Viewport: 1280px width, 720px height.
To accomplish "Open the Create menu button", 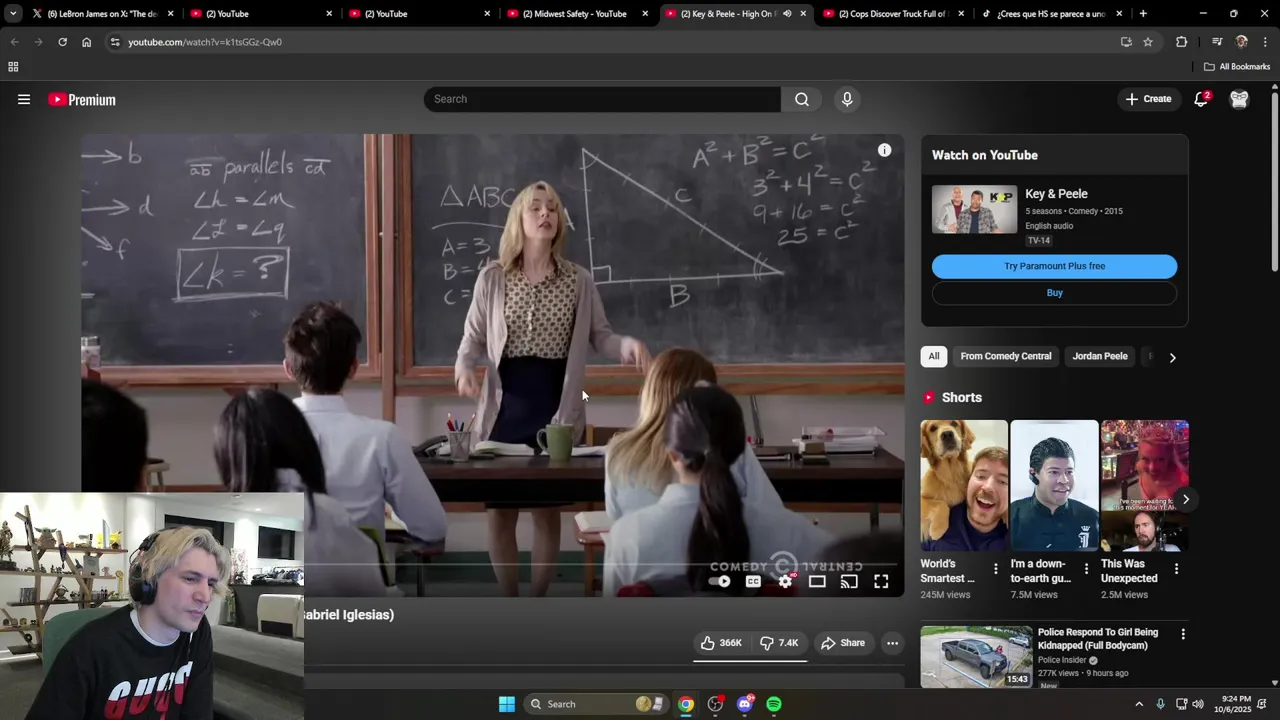I will pos(1148,99).
